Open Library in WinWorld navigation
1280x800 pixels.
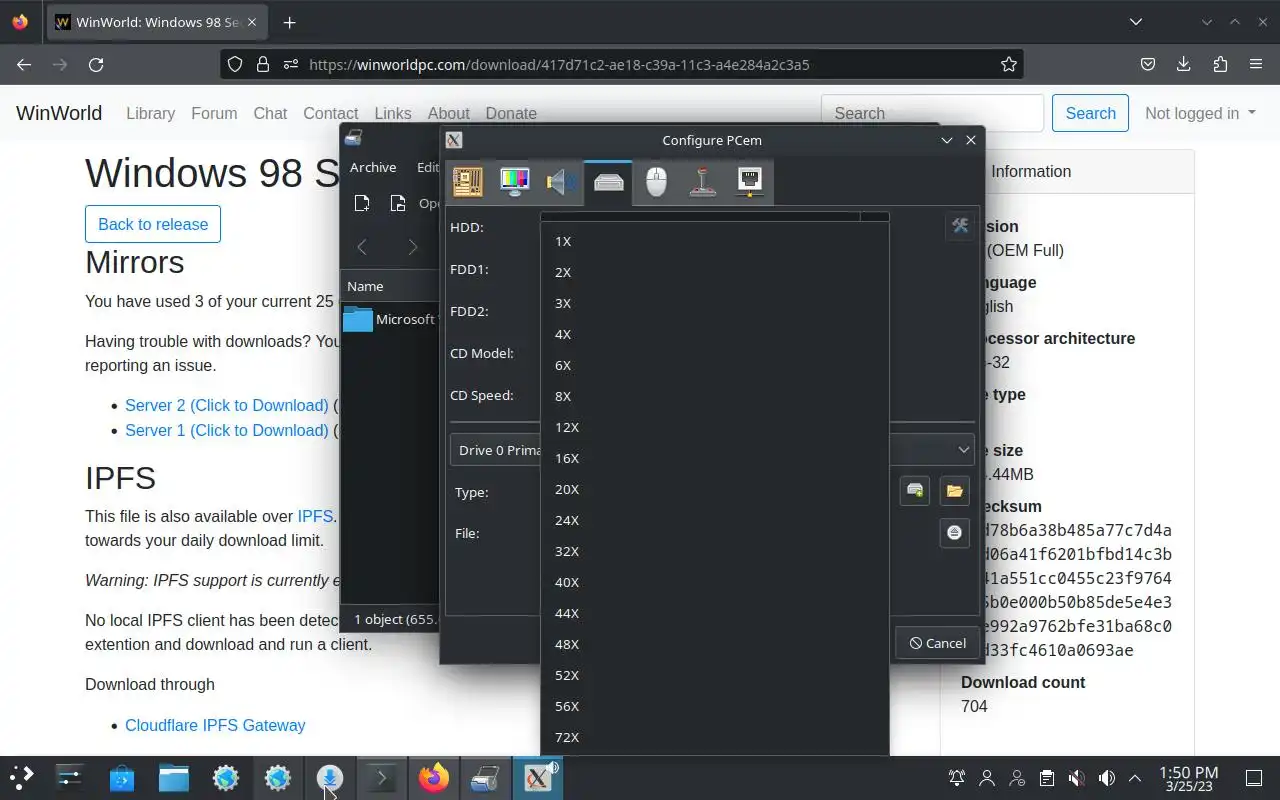pyautogui.click(x=151, y=113)
